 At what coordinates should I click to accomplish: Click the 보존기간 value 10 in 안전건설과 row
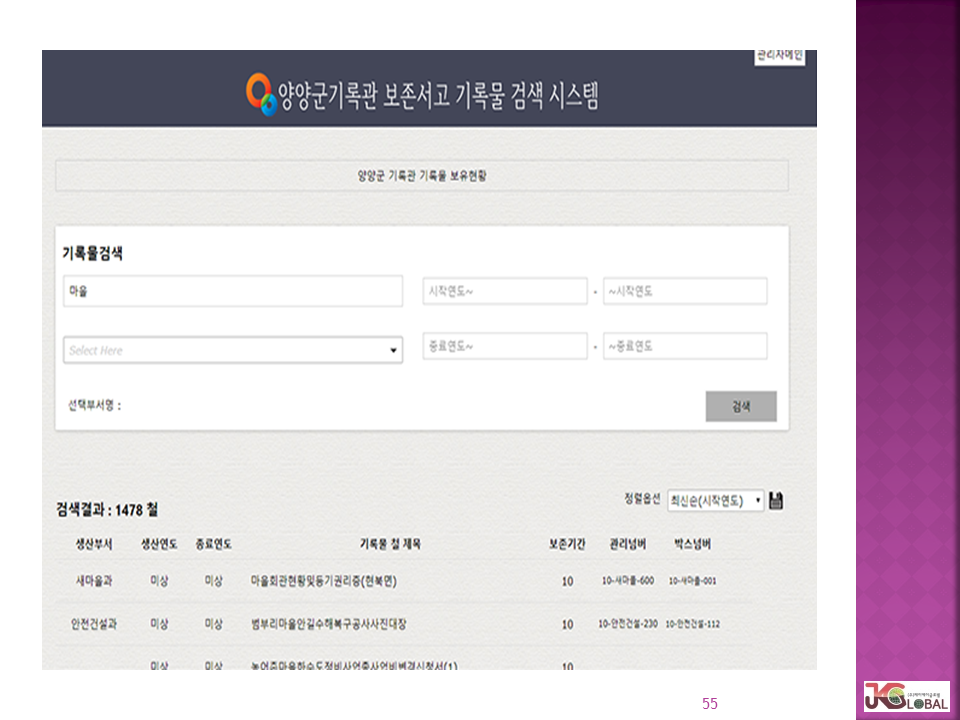(x=568, y=624)
